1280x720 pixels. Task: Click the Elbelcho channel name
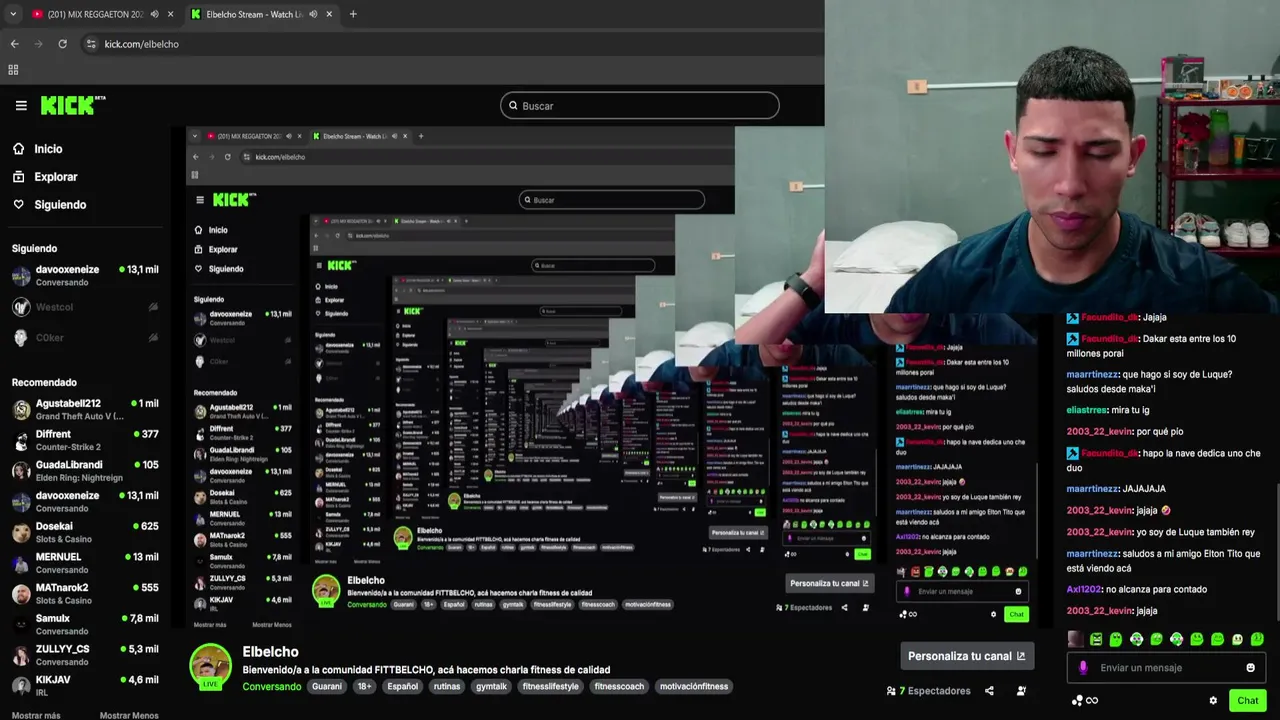[270, 652]
